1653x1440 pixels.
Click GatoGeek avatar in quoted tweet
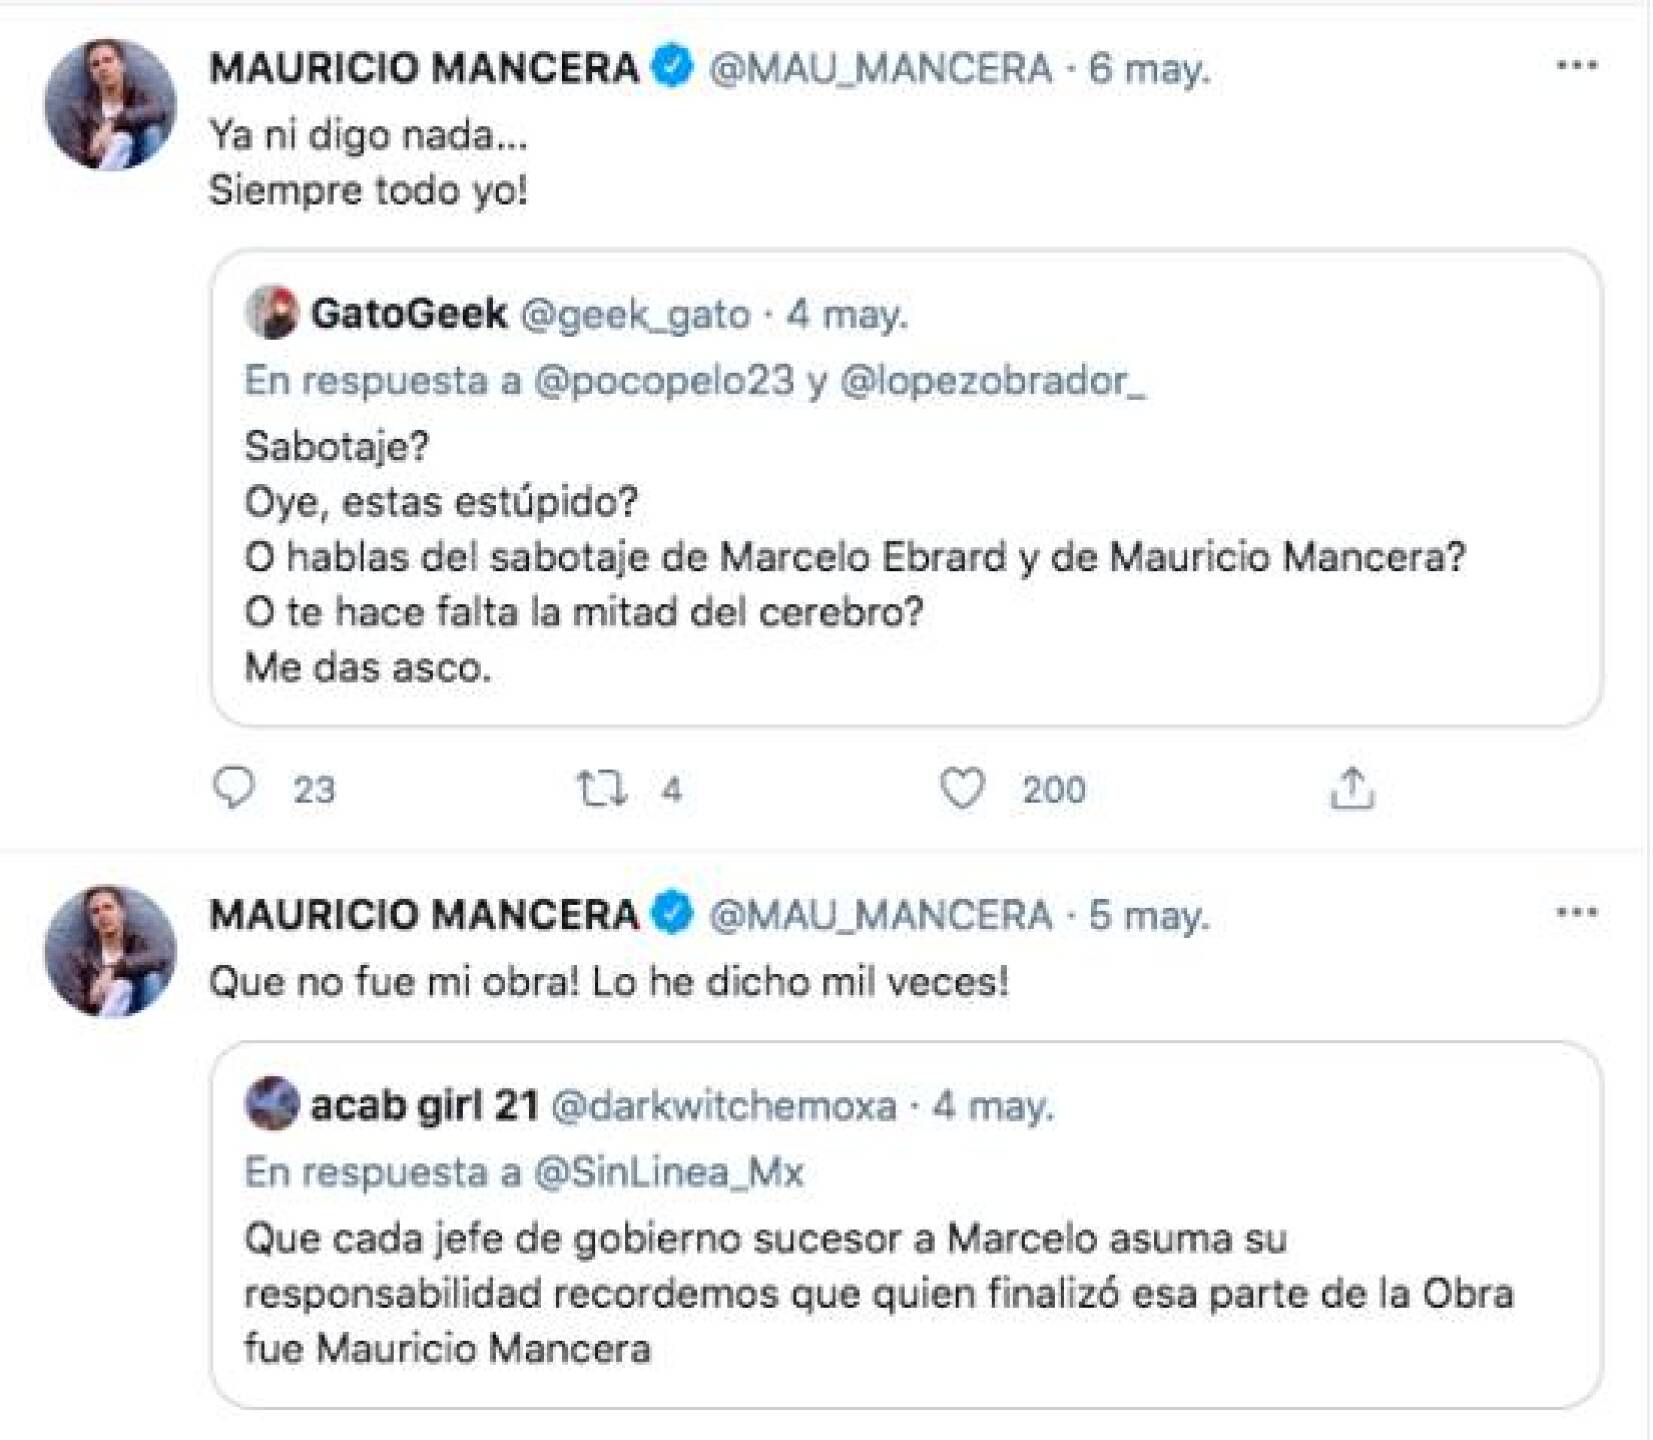coord(271,313)
